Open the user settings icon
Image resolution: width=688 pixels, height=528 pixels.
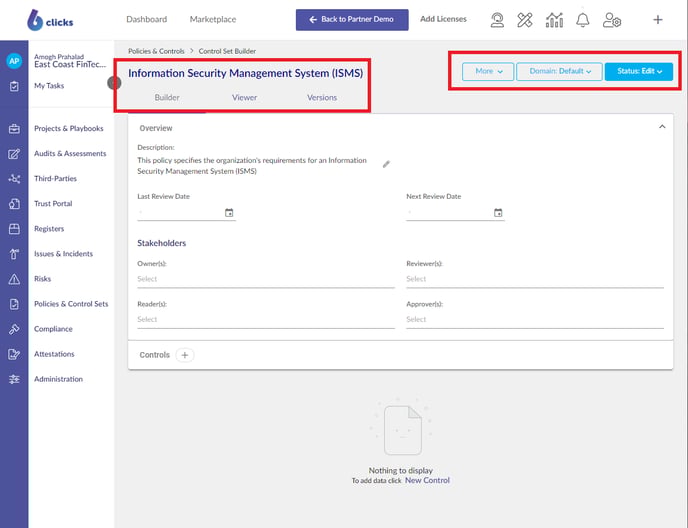(612, 20)
